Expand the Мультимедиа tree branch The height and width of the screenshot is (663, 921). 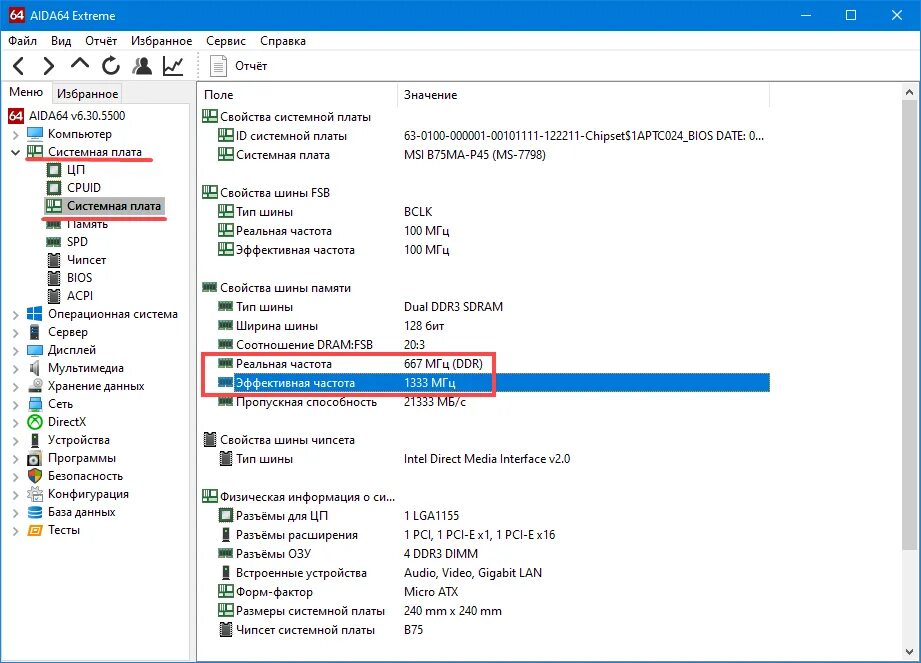point(16,369)
